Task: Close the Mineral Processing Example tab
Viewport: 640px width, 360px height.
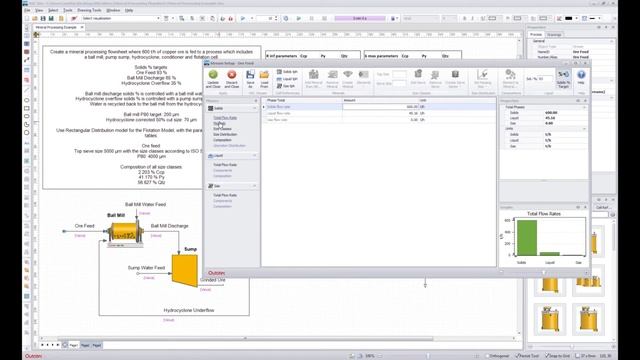Action: 82,27
